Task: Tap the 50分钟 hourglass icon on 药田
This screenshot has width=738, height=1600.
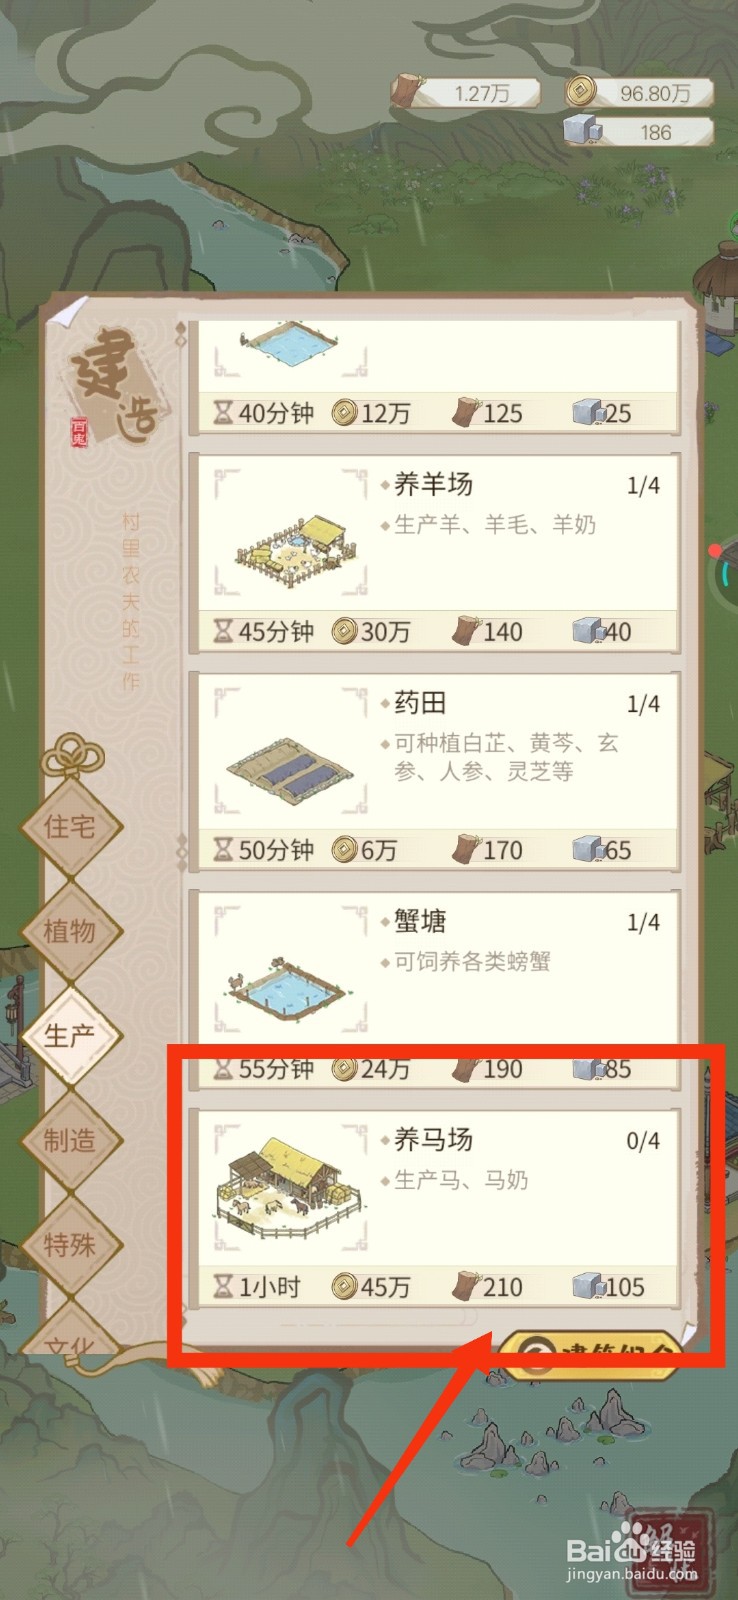Action: pos(224,850)
